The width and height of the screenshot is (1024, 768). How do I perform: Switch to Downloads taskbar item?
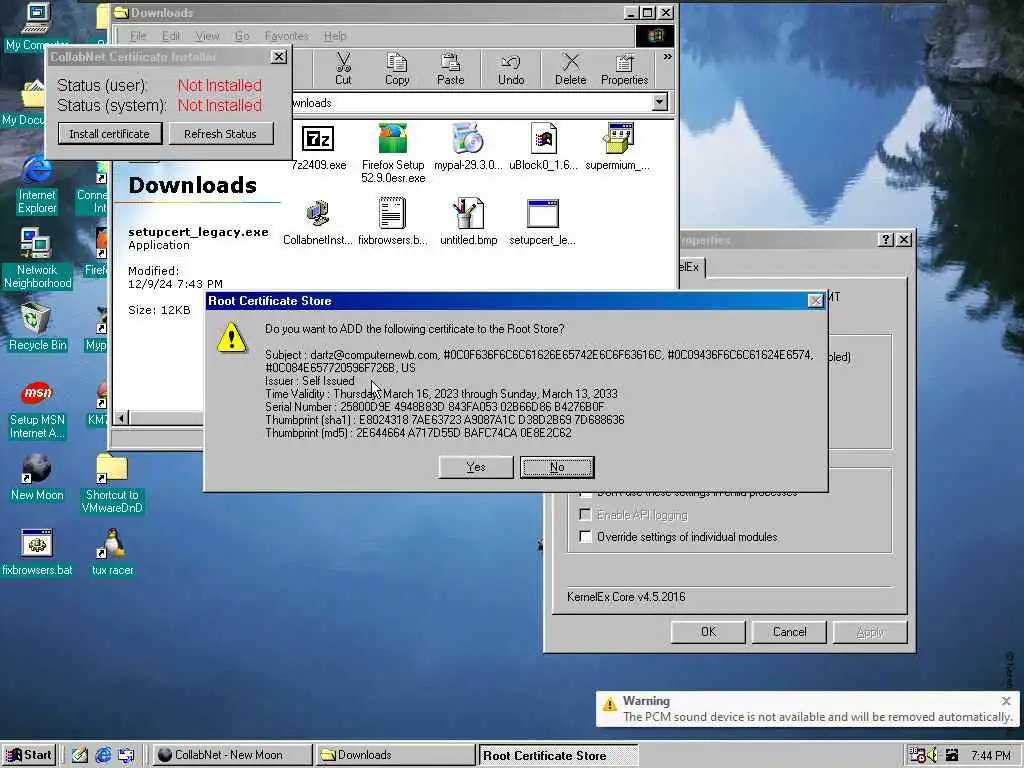(x=396, y=755)
